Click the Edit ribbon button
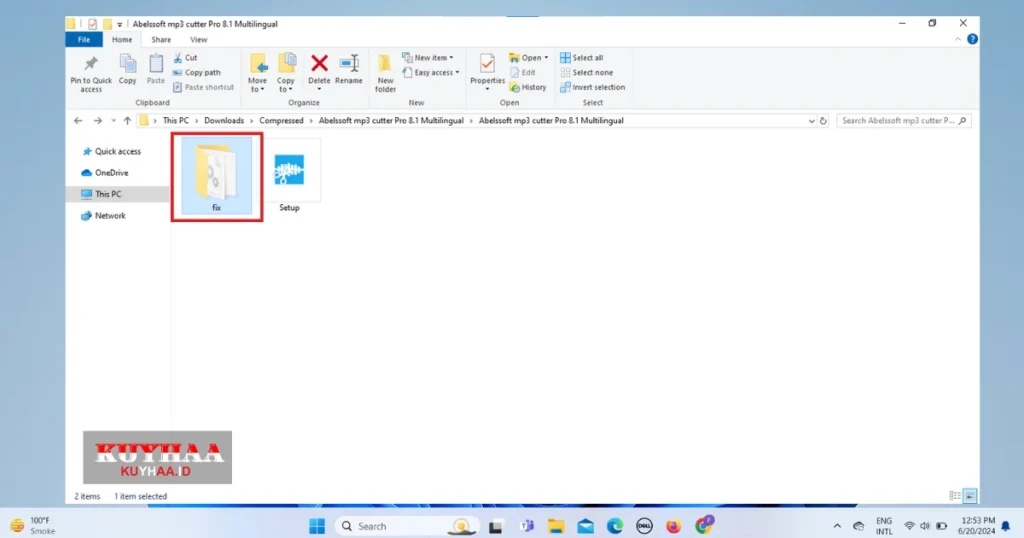This screenshot has width=1024, height=538. pos(522,72)
